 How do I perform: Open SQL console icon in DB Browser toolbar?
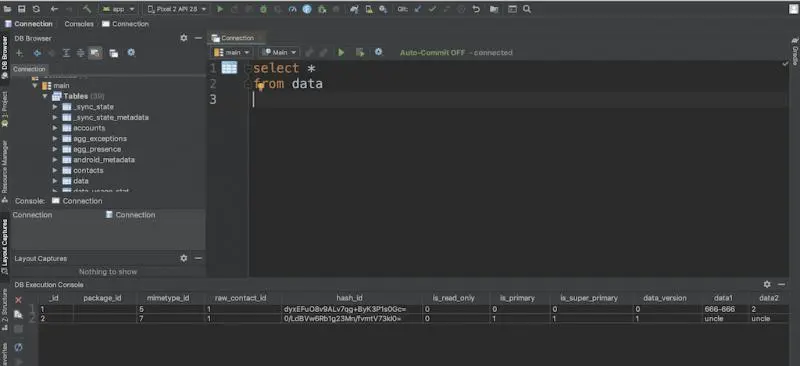click(114, 53)
